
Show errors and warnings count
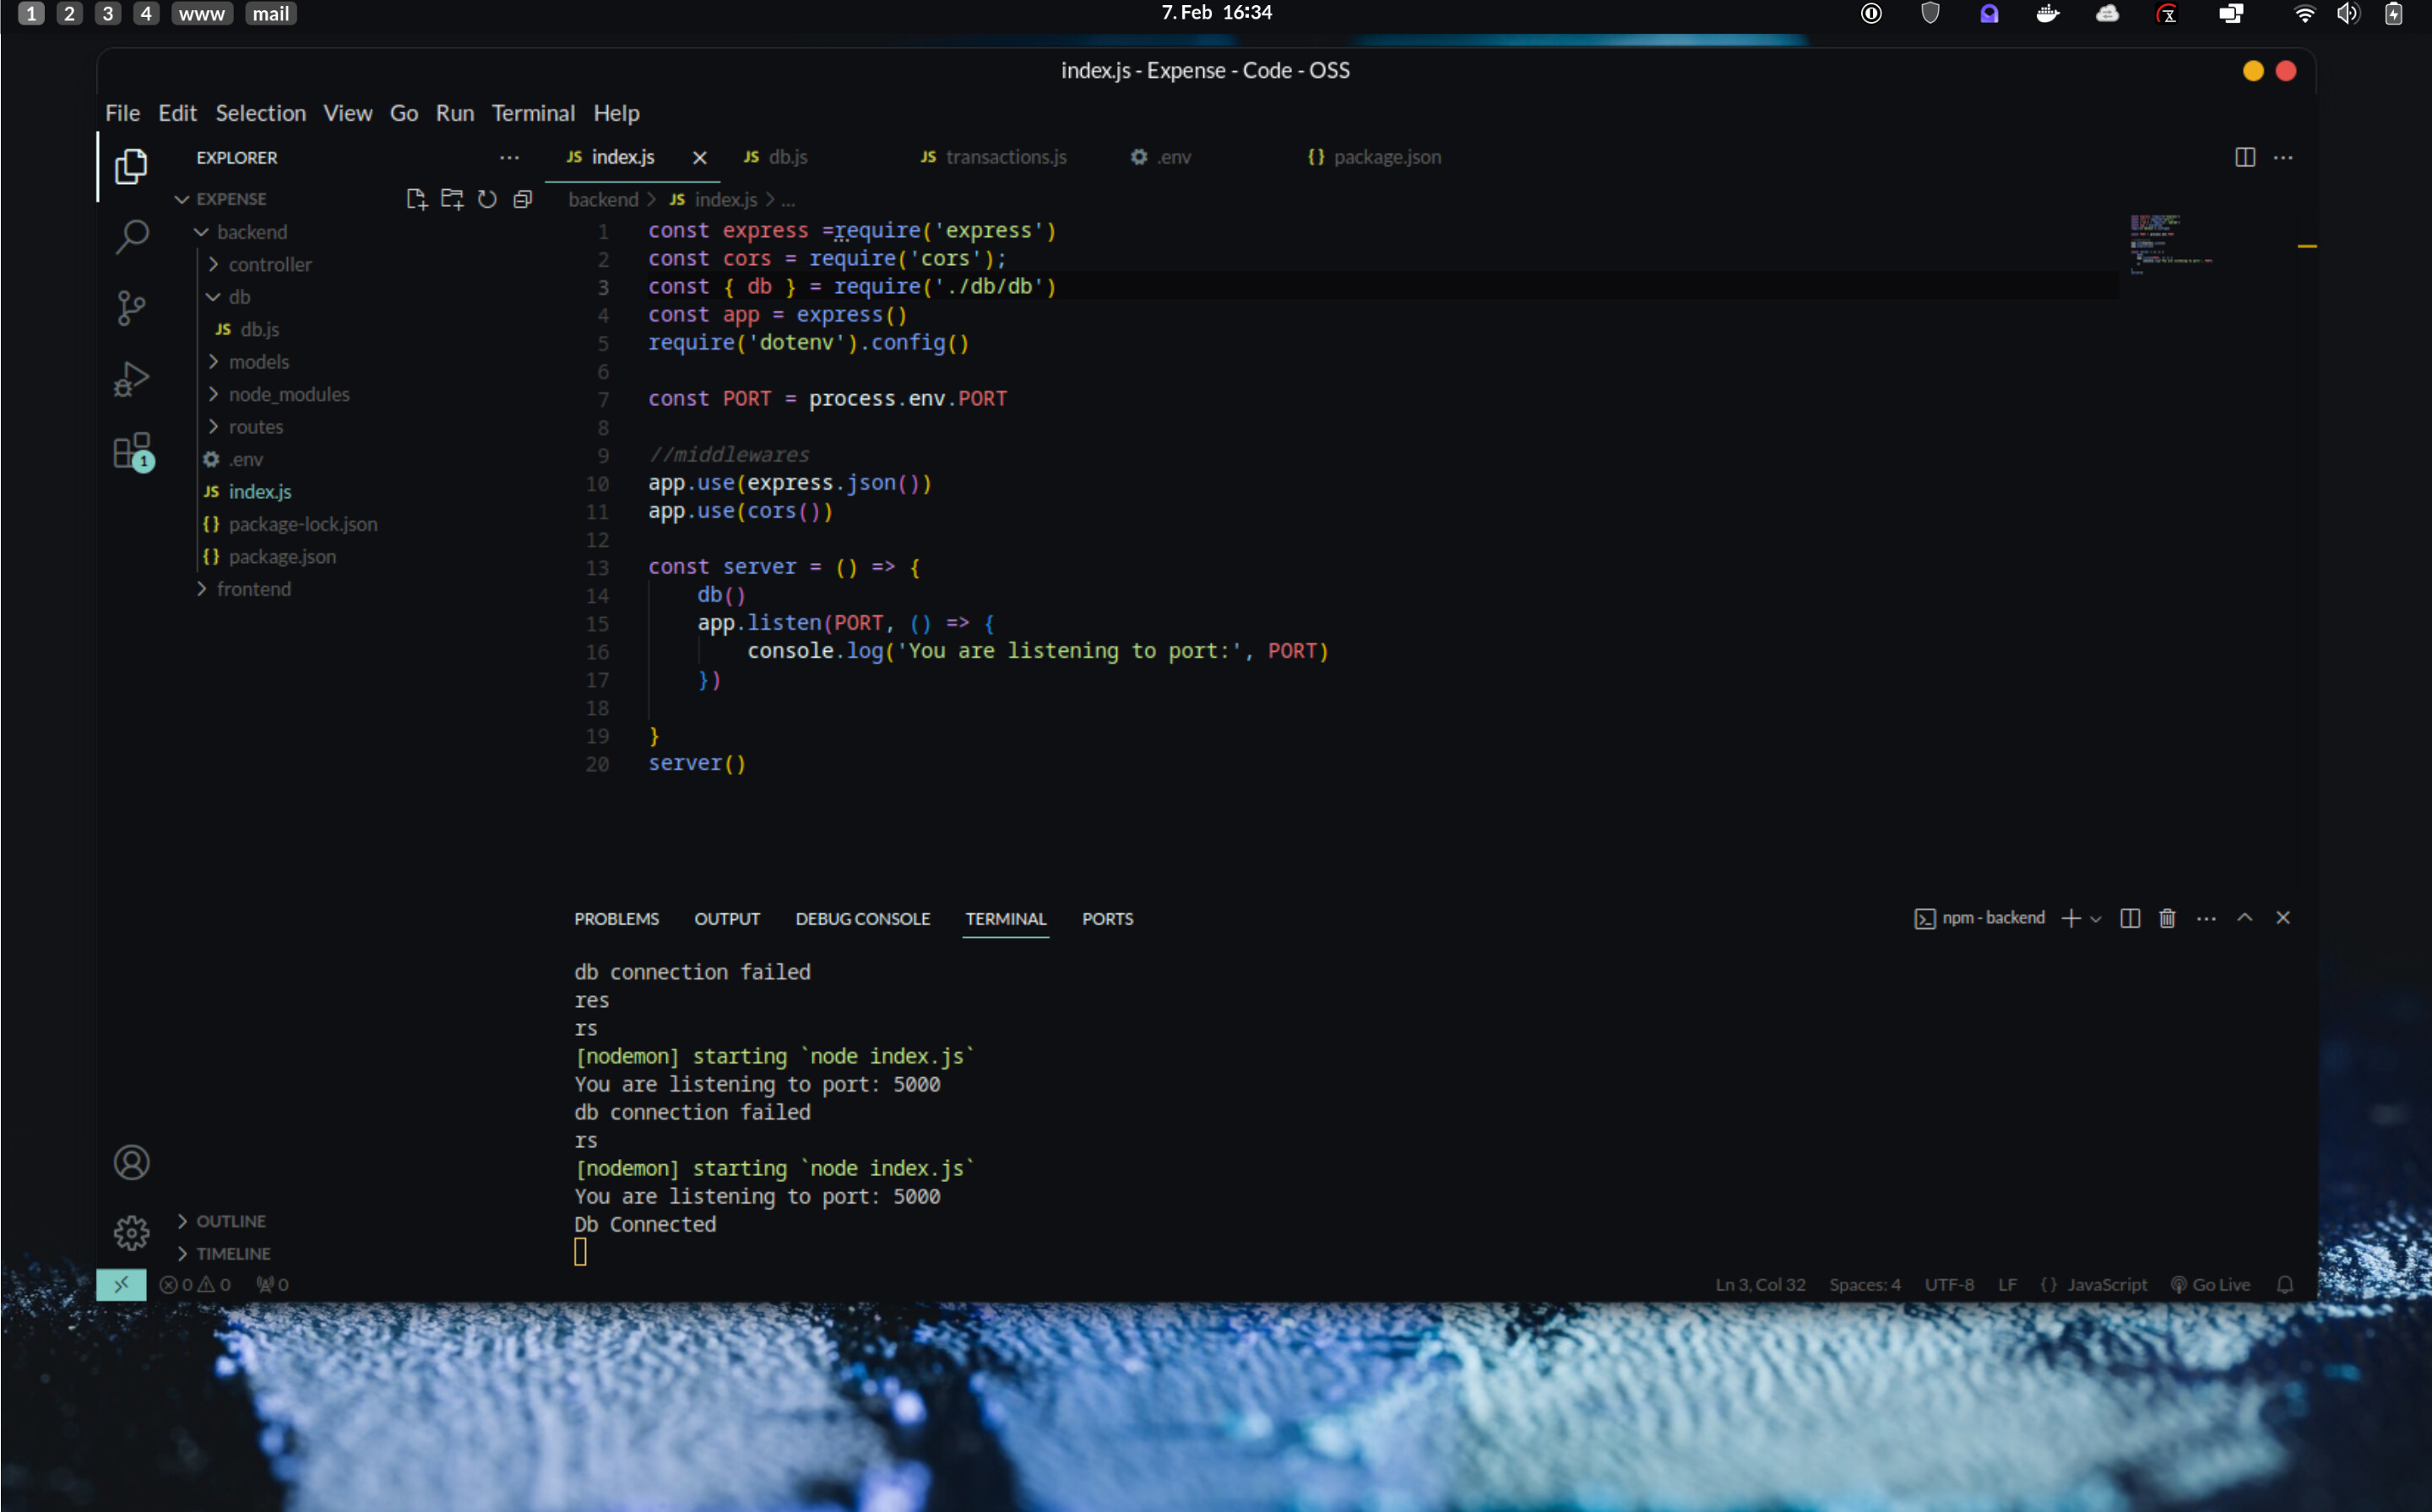(195, 1284)
